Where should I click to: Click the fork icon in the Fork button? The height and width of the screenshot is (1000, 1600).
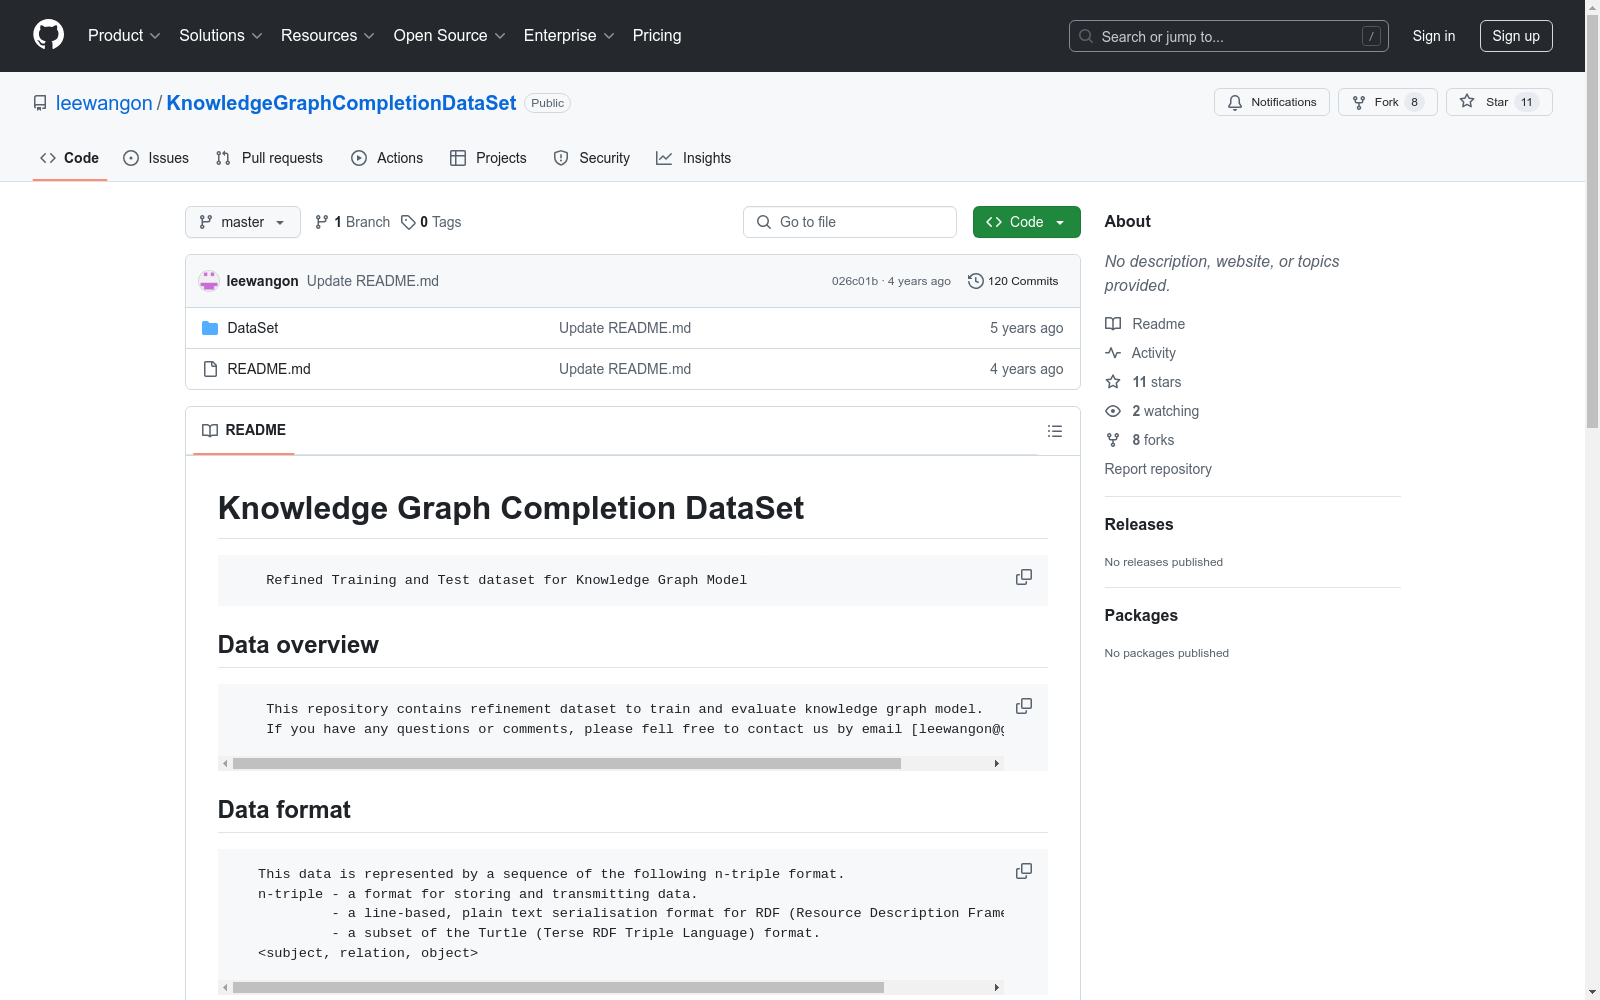click(x=1359, y=102)
